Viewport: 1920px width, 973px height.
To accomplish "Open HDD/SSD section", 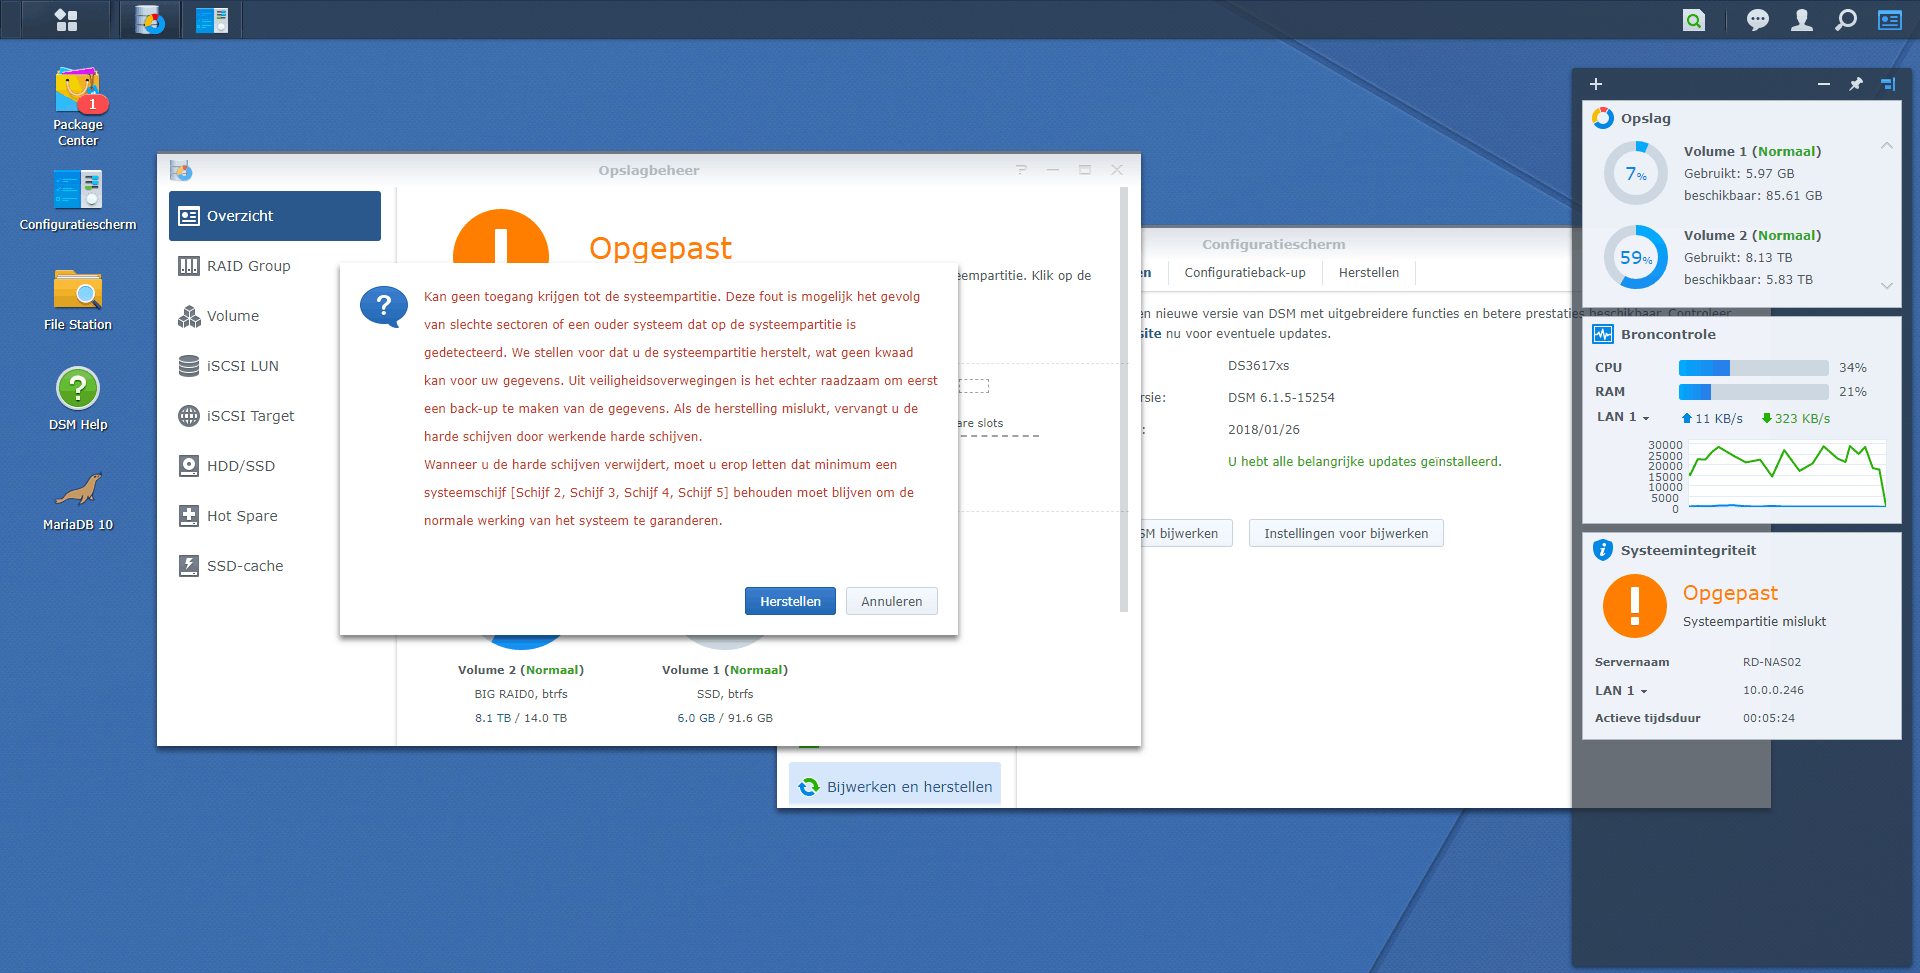I will pos(275,466).
